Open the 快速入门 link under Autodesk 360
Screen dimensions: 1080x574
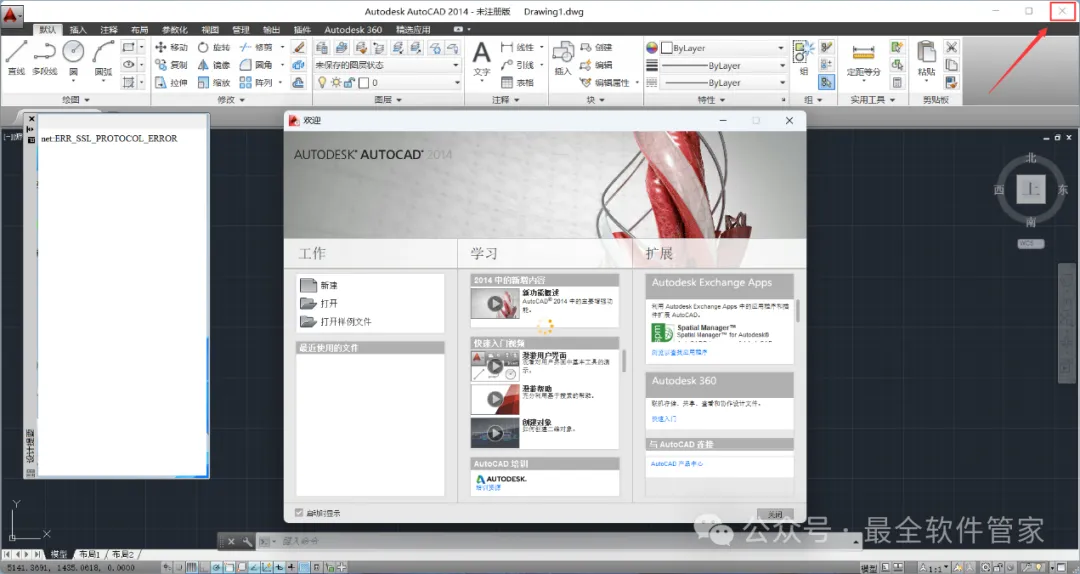point(664,419)
